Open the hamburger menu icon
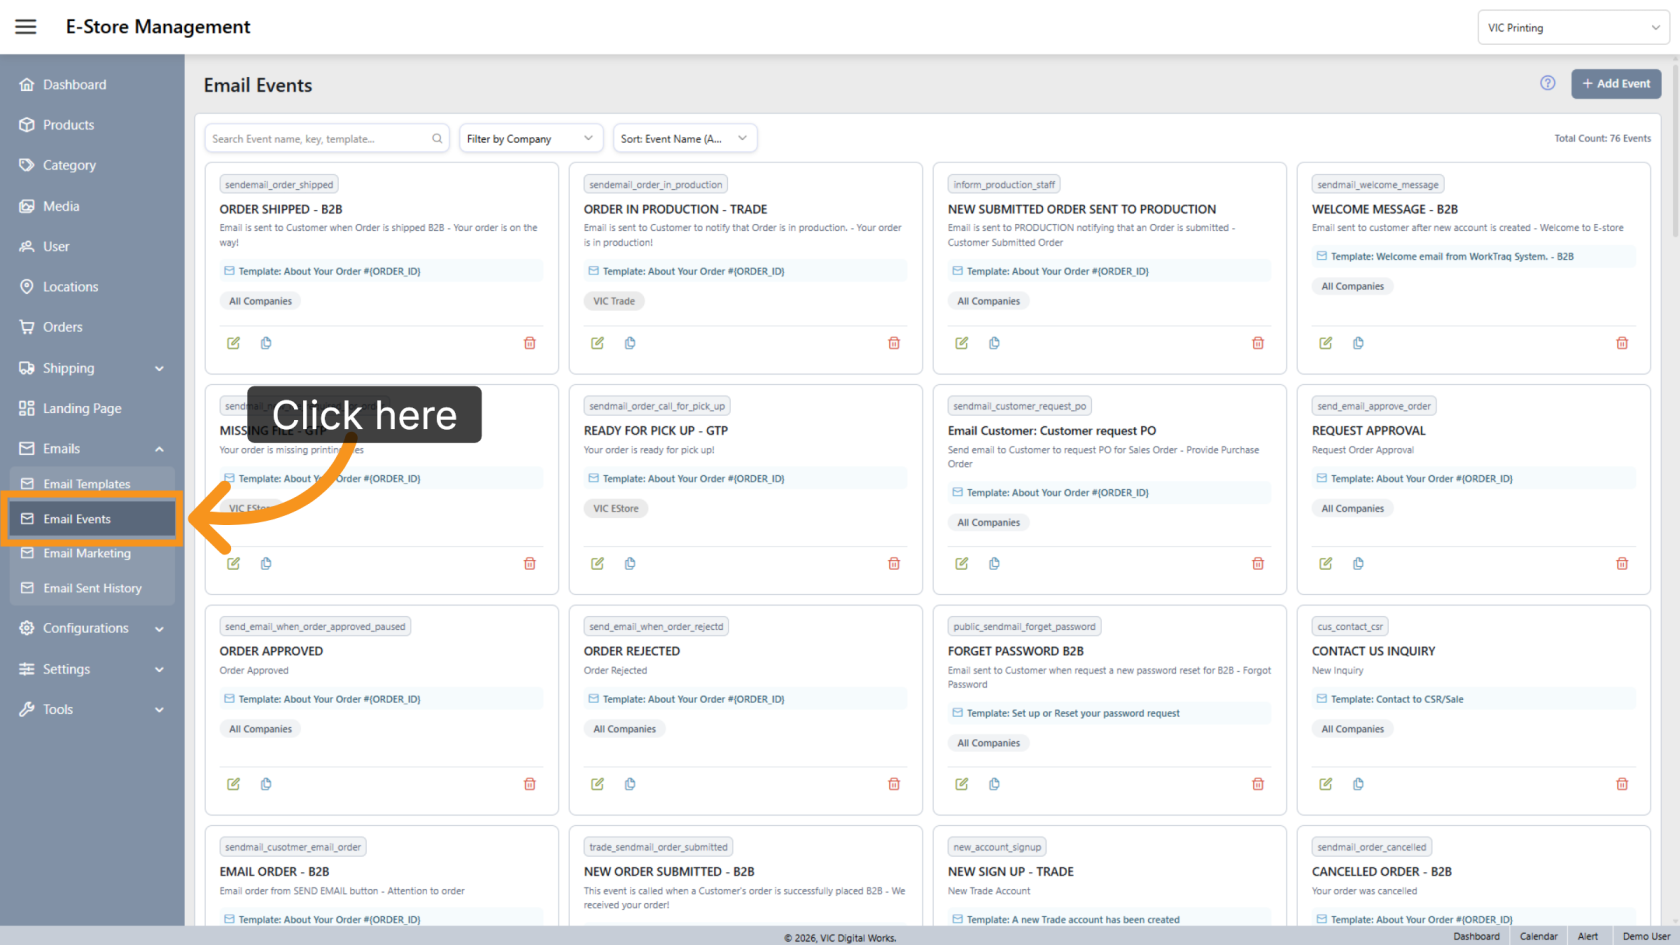The height and width of the screenshot is (945, 1680). click(x=26, y=27)
